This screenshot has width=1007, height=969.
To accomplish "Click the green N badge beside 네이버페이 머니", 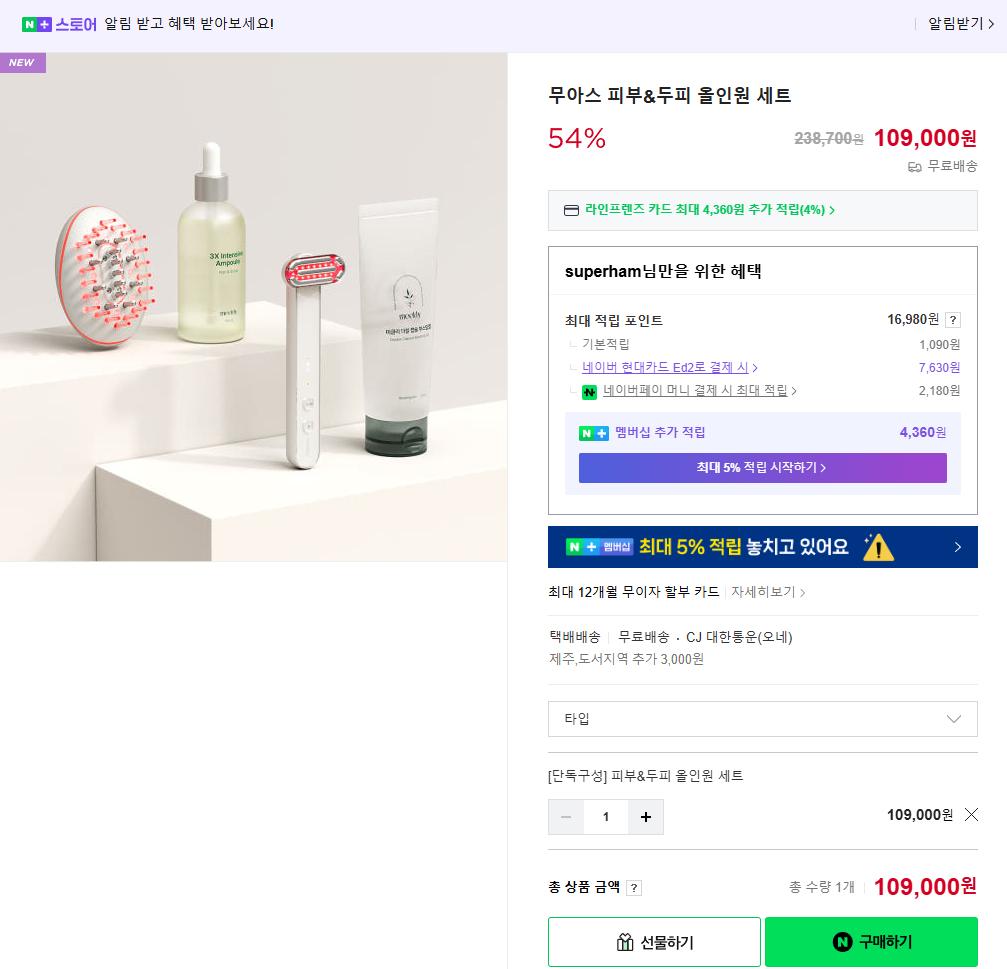I will click(590, 391).
